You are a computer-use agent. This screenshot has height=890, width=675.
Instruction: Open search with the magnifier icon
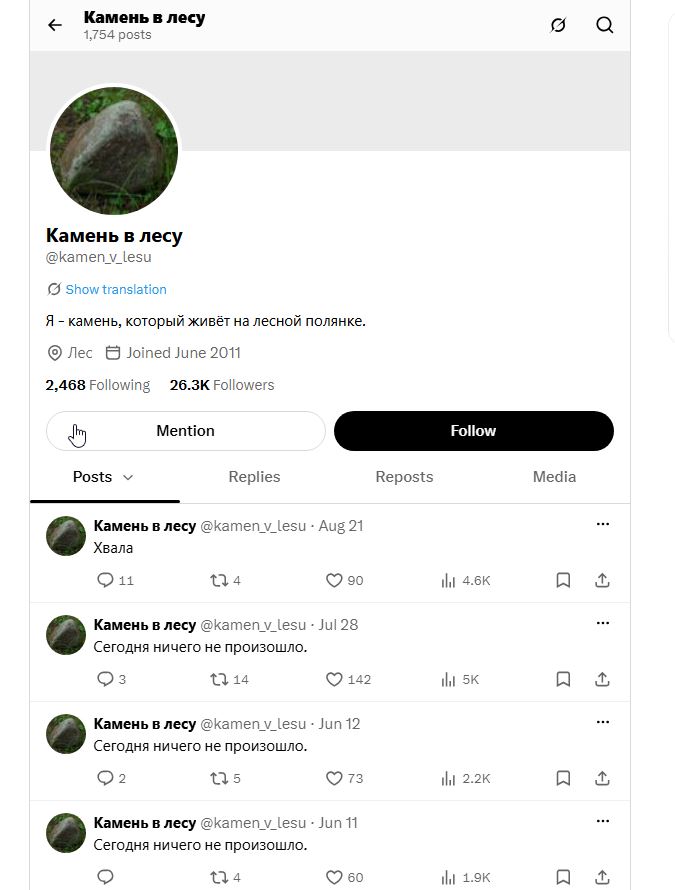(605, 25)
